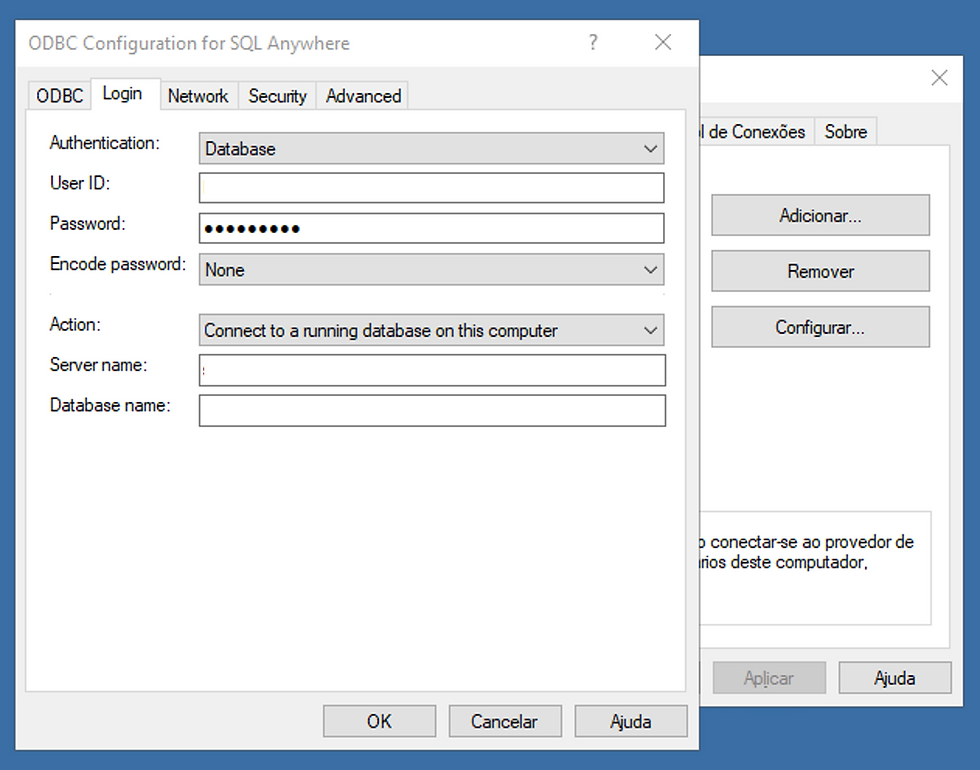Viewport: 980px width, 770px height.
Task: Confirm the ODBC configuration with OK
Action: point(379,721)
